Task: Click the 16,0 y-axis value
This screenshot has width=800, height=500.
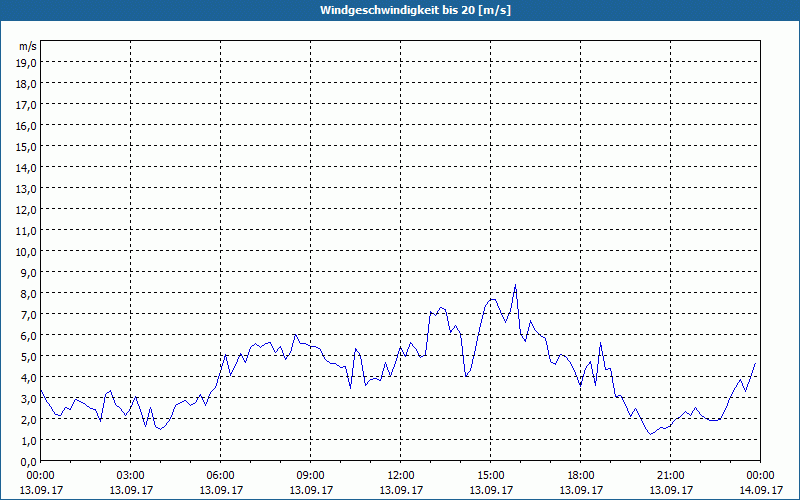Action: pyautogui.click(x=28, y=126)
